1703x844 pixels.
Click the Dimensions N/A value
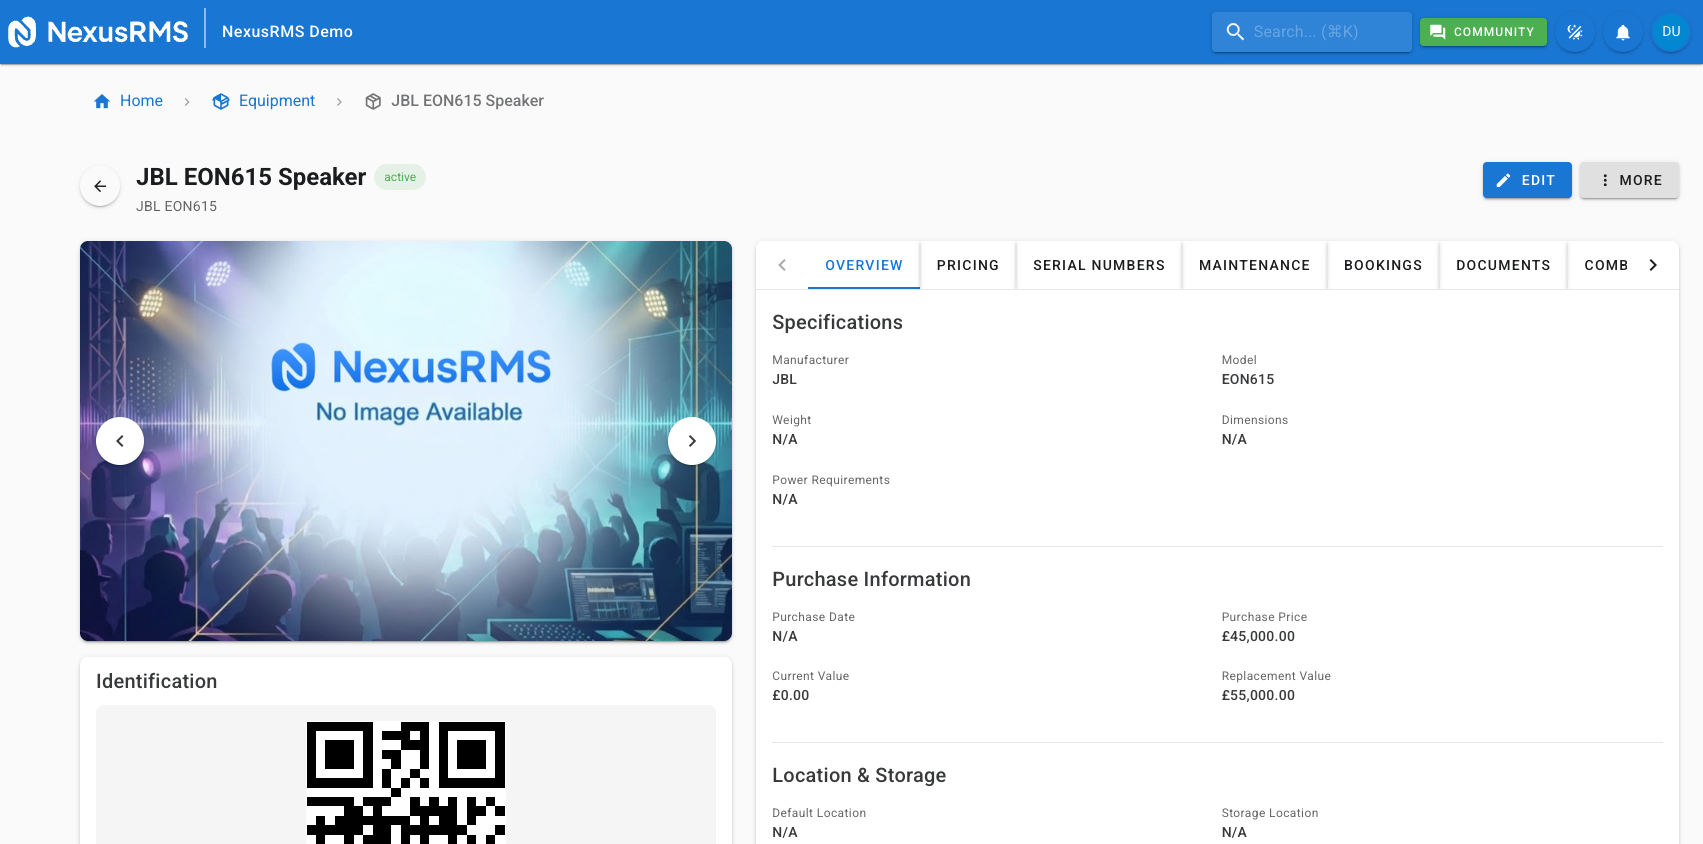tap(1234, 439)
